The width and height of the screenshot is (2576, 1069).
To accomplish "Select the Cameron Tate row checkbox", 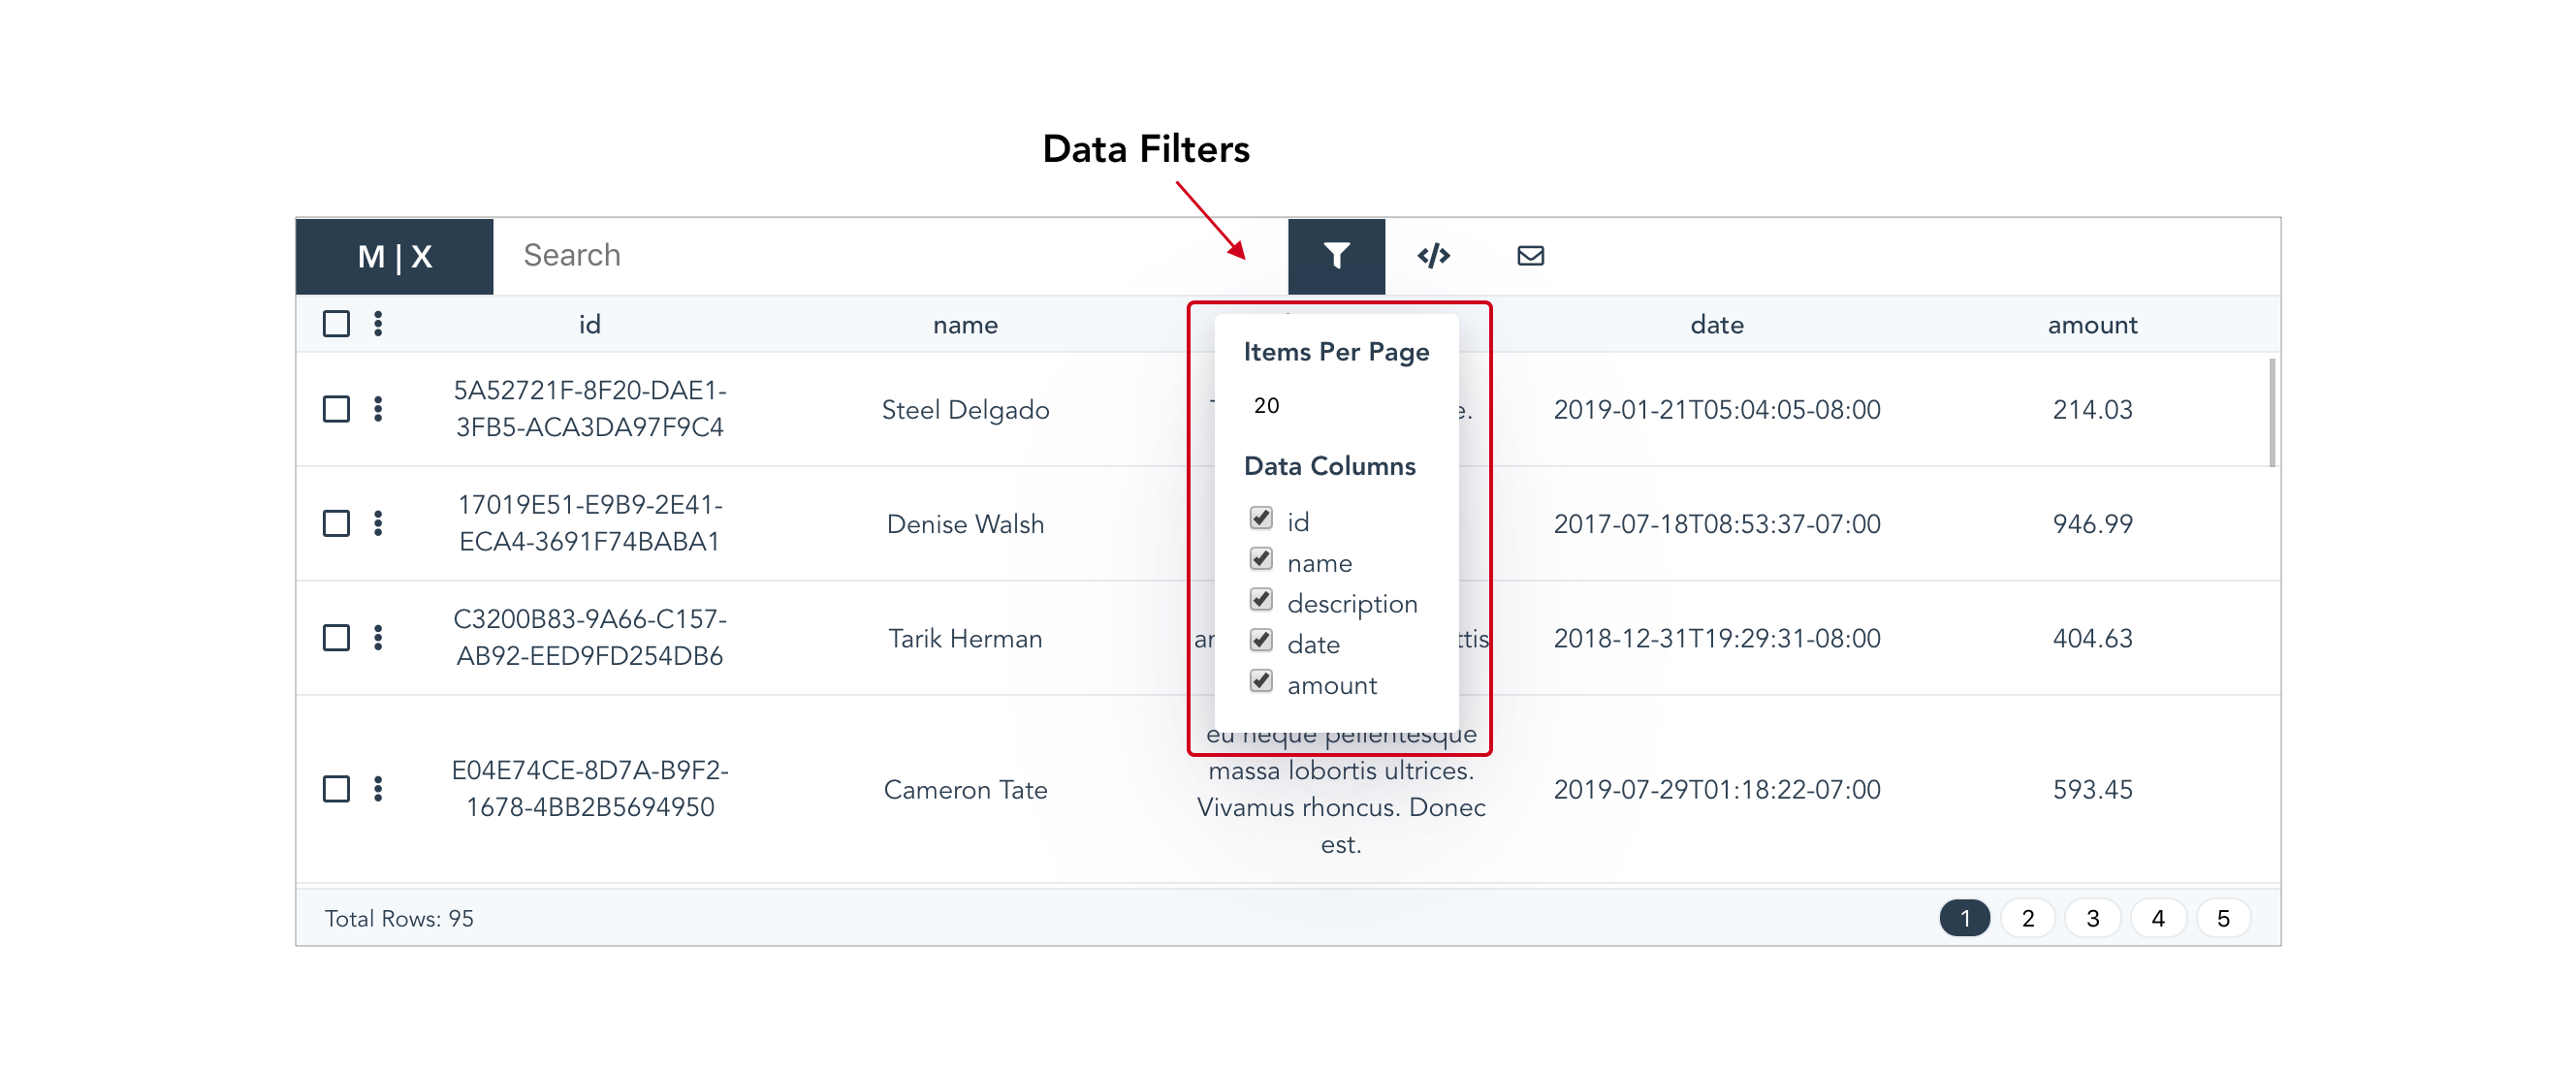I will pyautogui.click(x=336, y=789).
